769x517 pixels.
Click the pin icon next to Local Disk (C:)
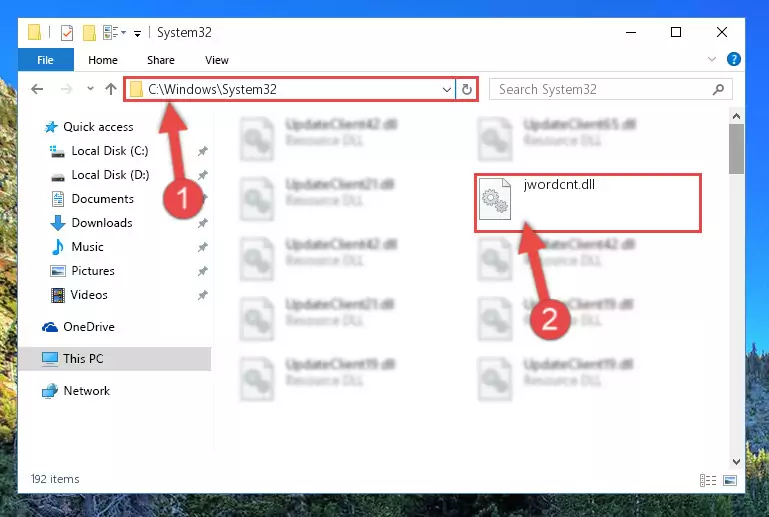click(x=203, y=151)
